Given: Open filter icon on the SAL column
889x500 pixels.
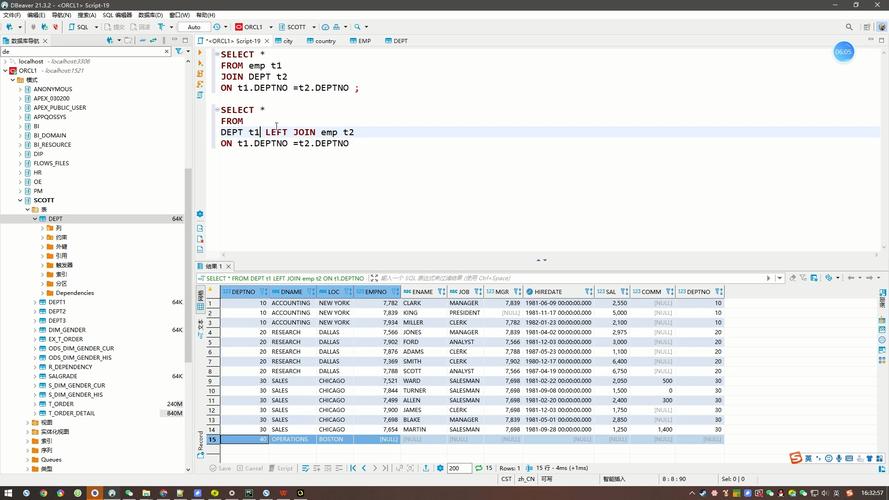Looking at the screenshot, I should click(624, 291).
